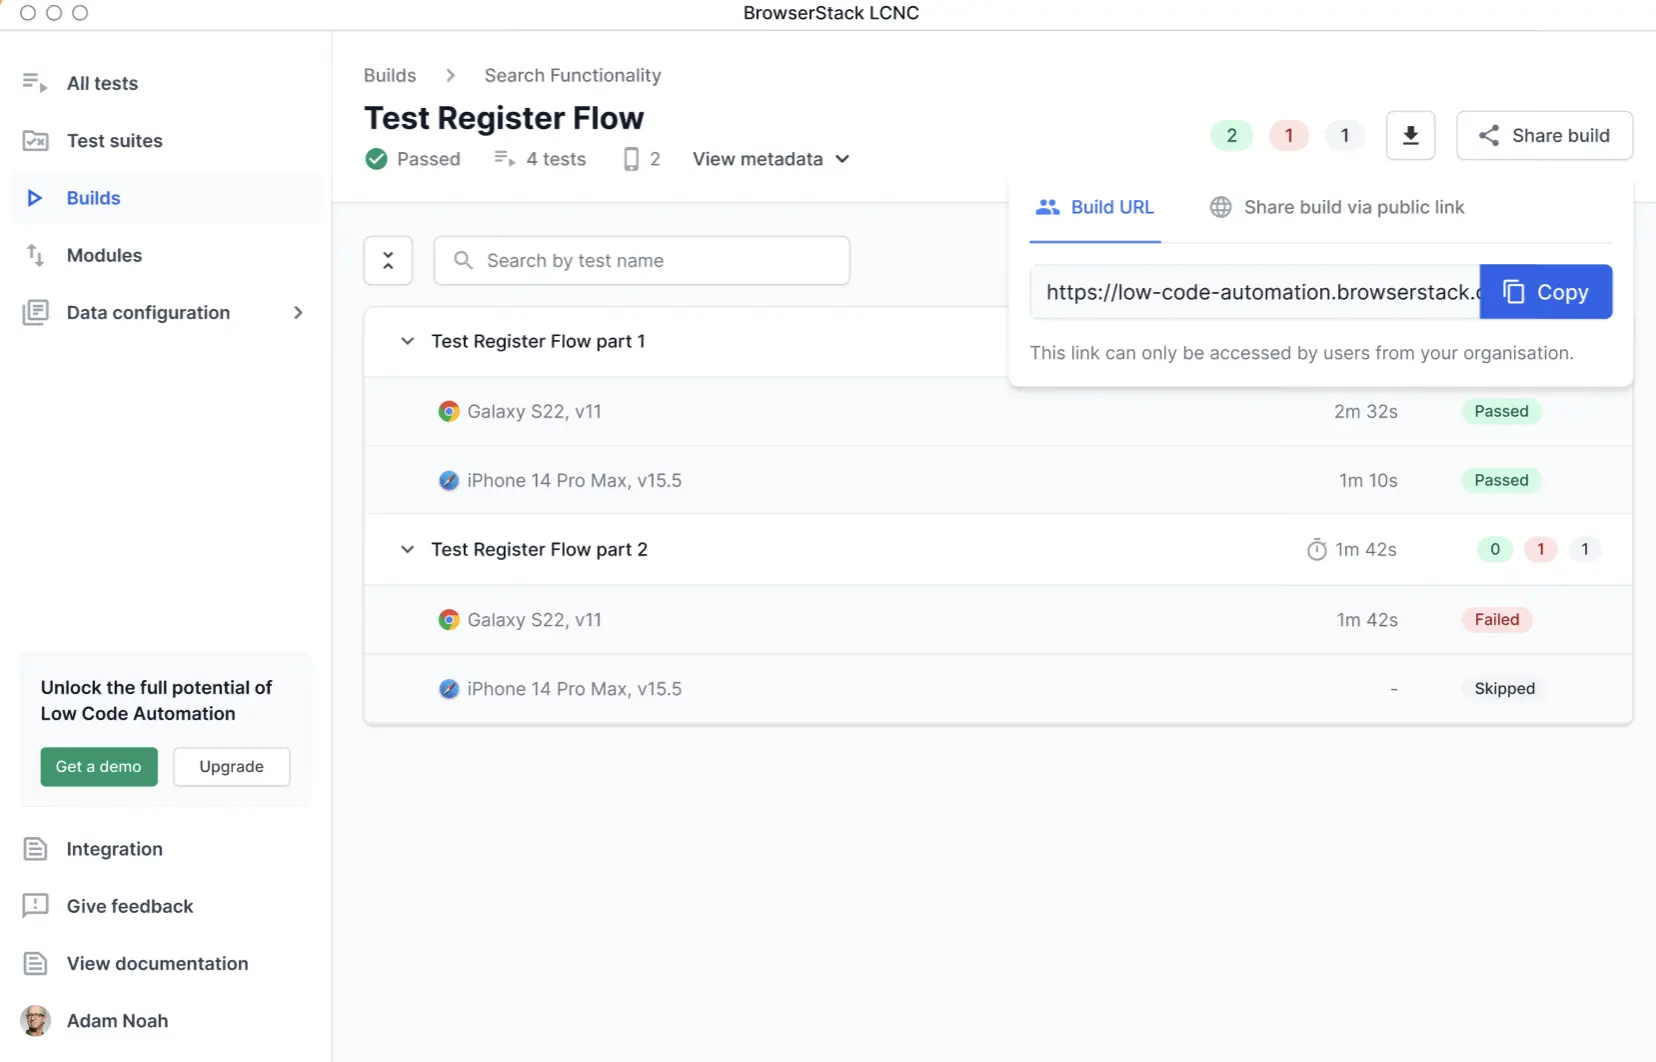Image resolution: width=1656 pixels, height=1062 pixels.
Task: Switch to Share build via public link tab
Action: [1337, 207]
